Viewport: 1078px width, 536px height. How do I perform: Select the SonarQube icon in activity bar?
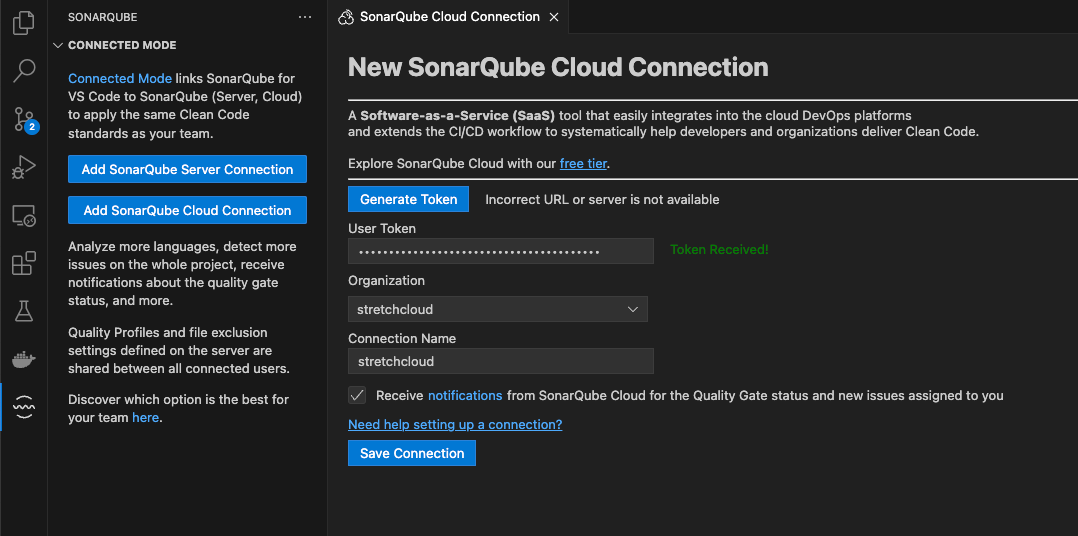23,406
